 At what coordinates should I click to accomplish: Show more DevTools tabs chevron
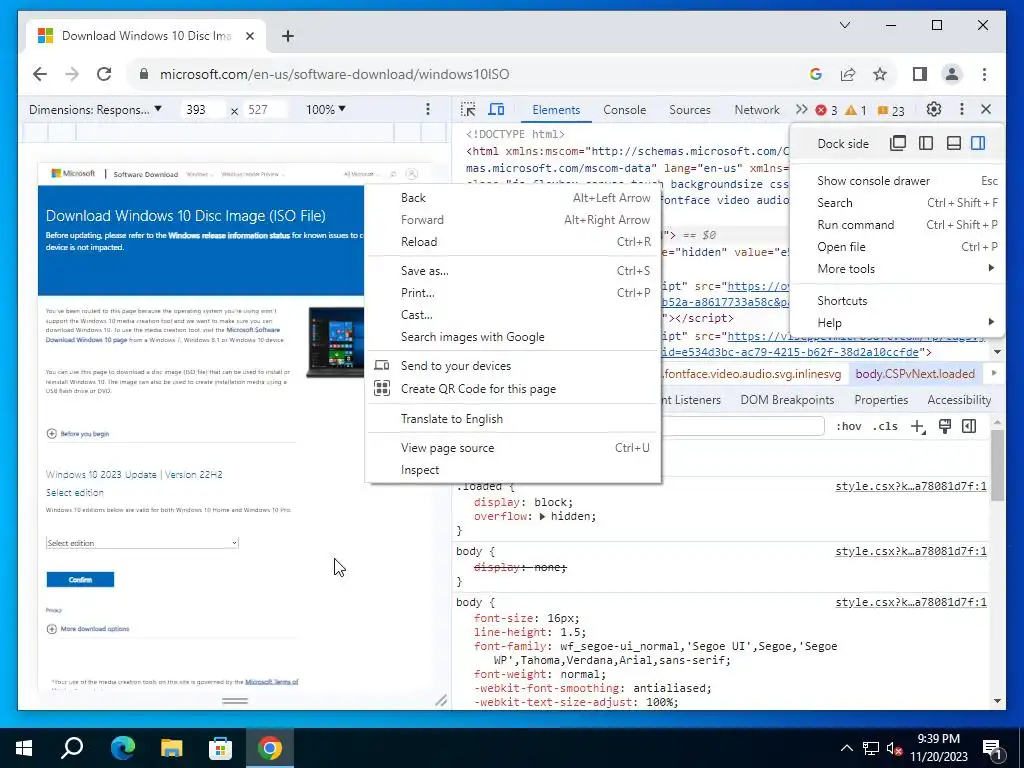[801, 109]
